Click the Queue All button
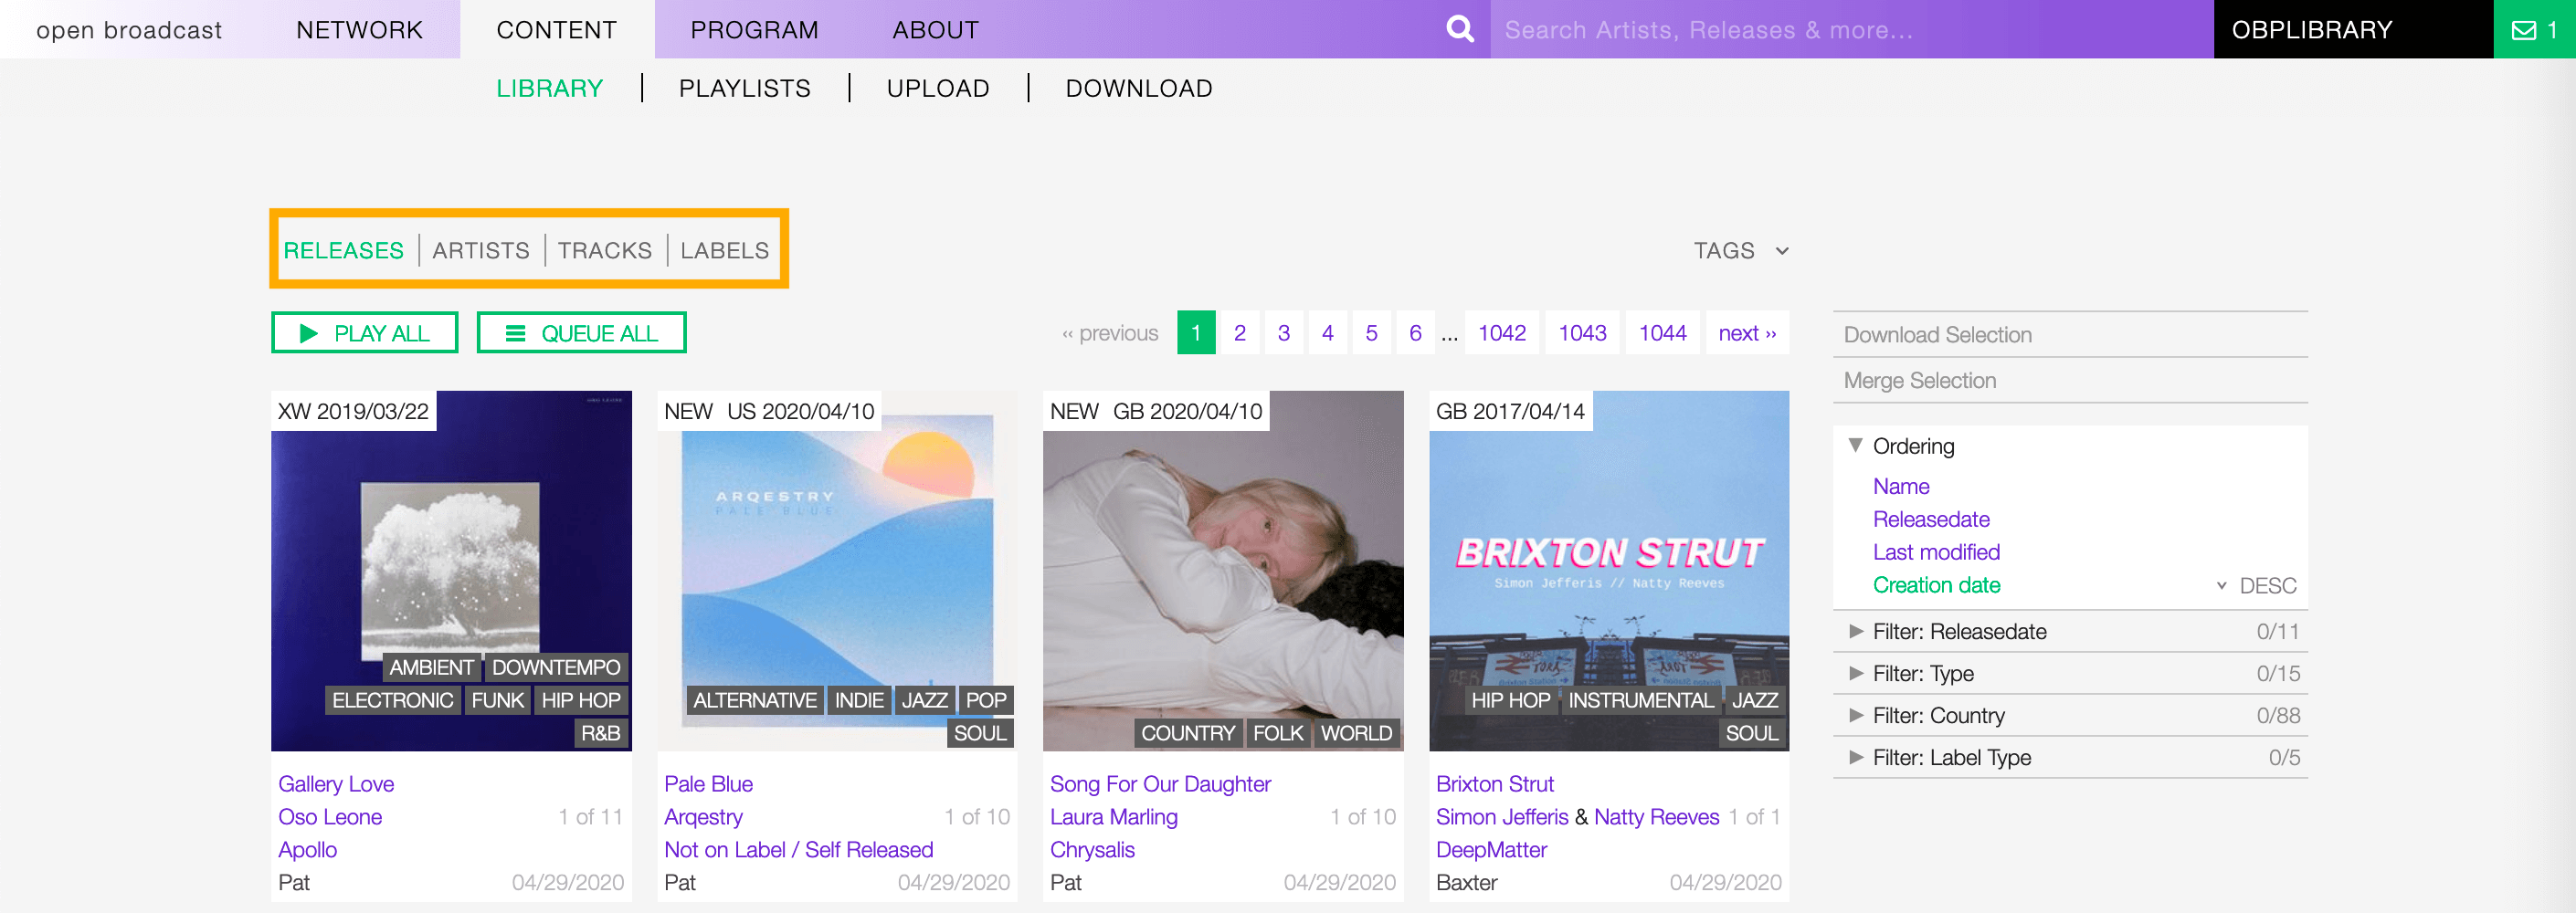The image size is (2576, 913). [581, 333]
